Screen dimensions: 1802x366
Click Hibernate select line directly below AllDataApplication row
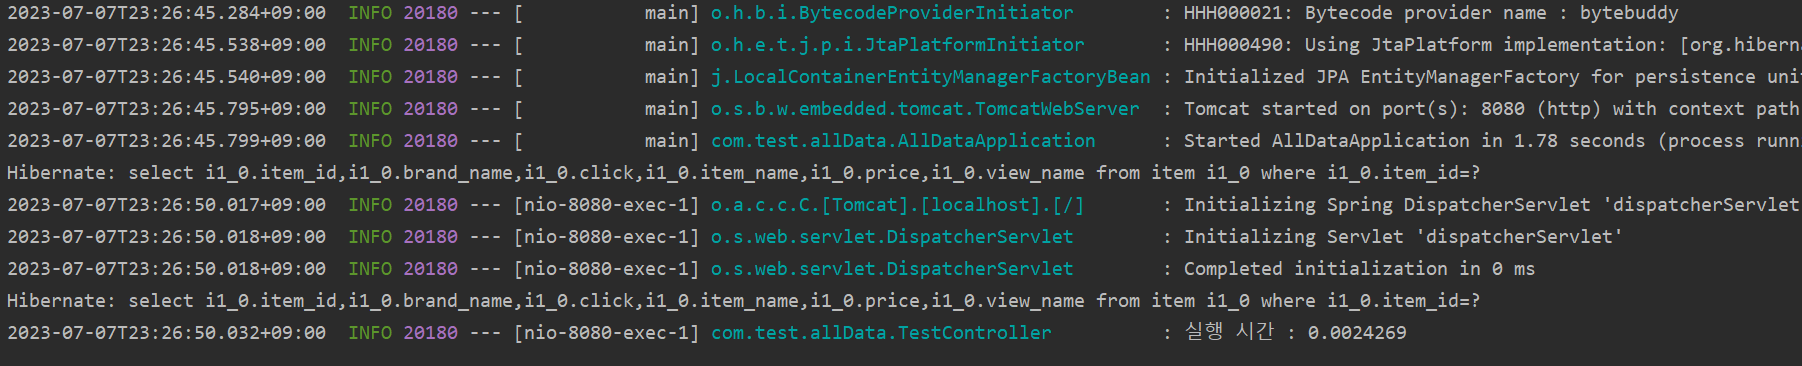tap(743, 173)
